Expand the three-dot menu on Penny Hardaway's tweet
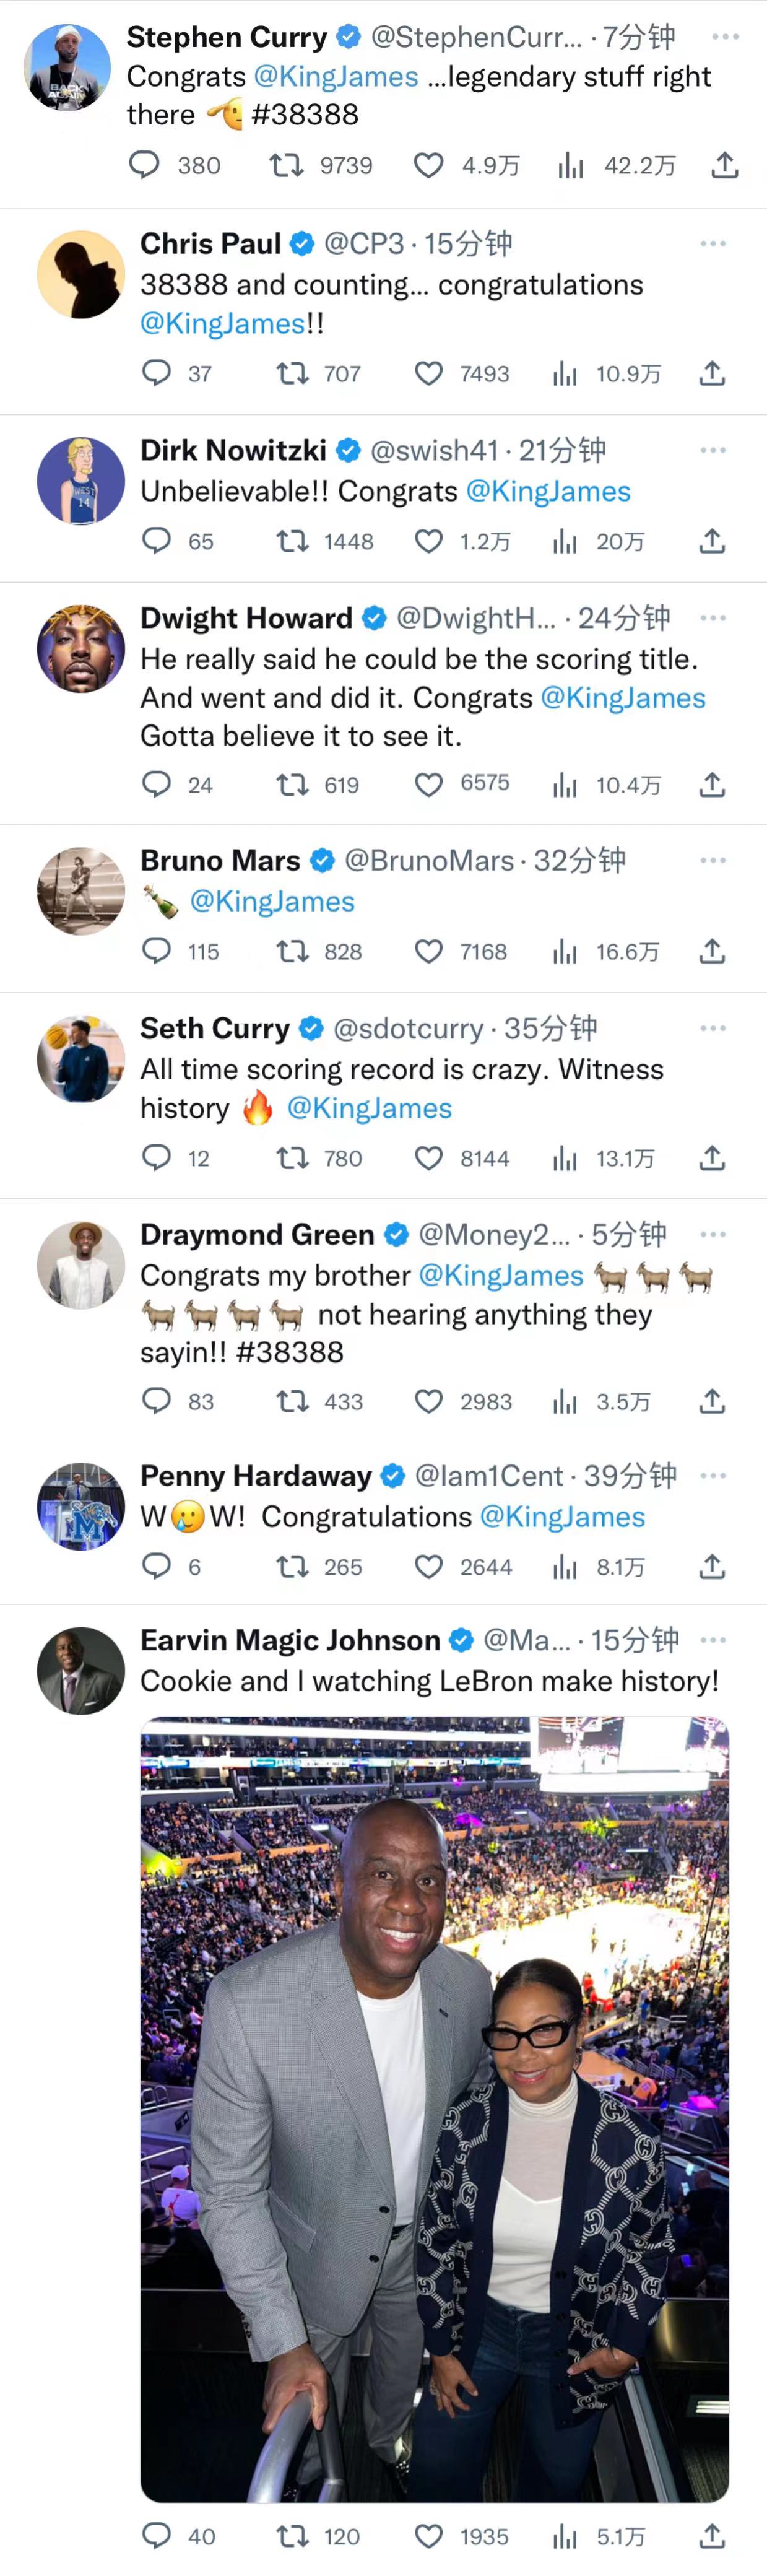Image resolution: width=767 pixels, height=2576 pixels. 713,1475
